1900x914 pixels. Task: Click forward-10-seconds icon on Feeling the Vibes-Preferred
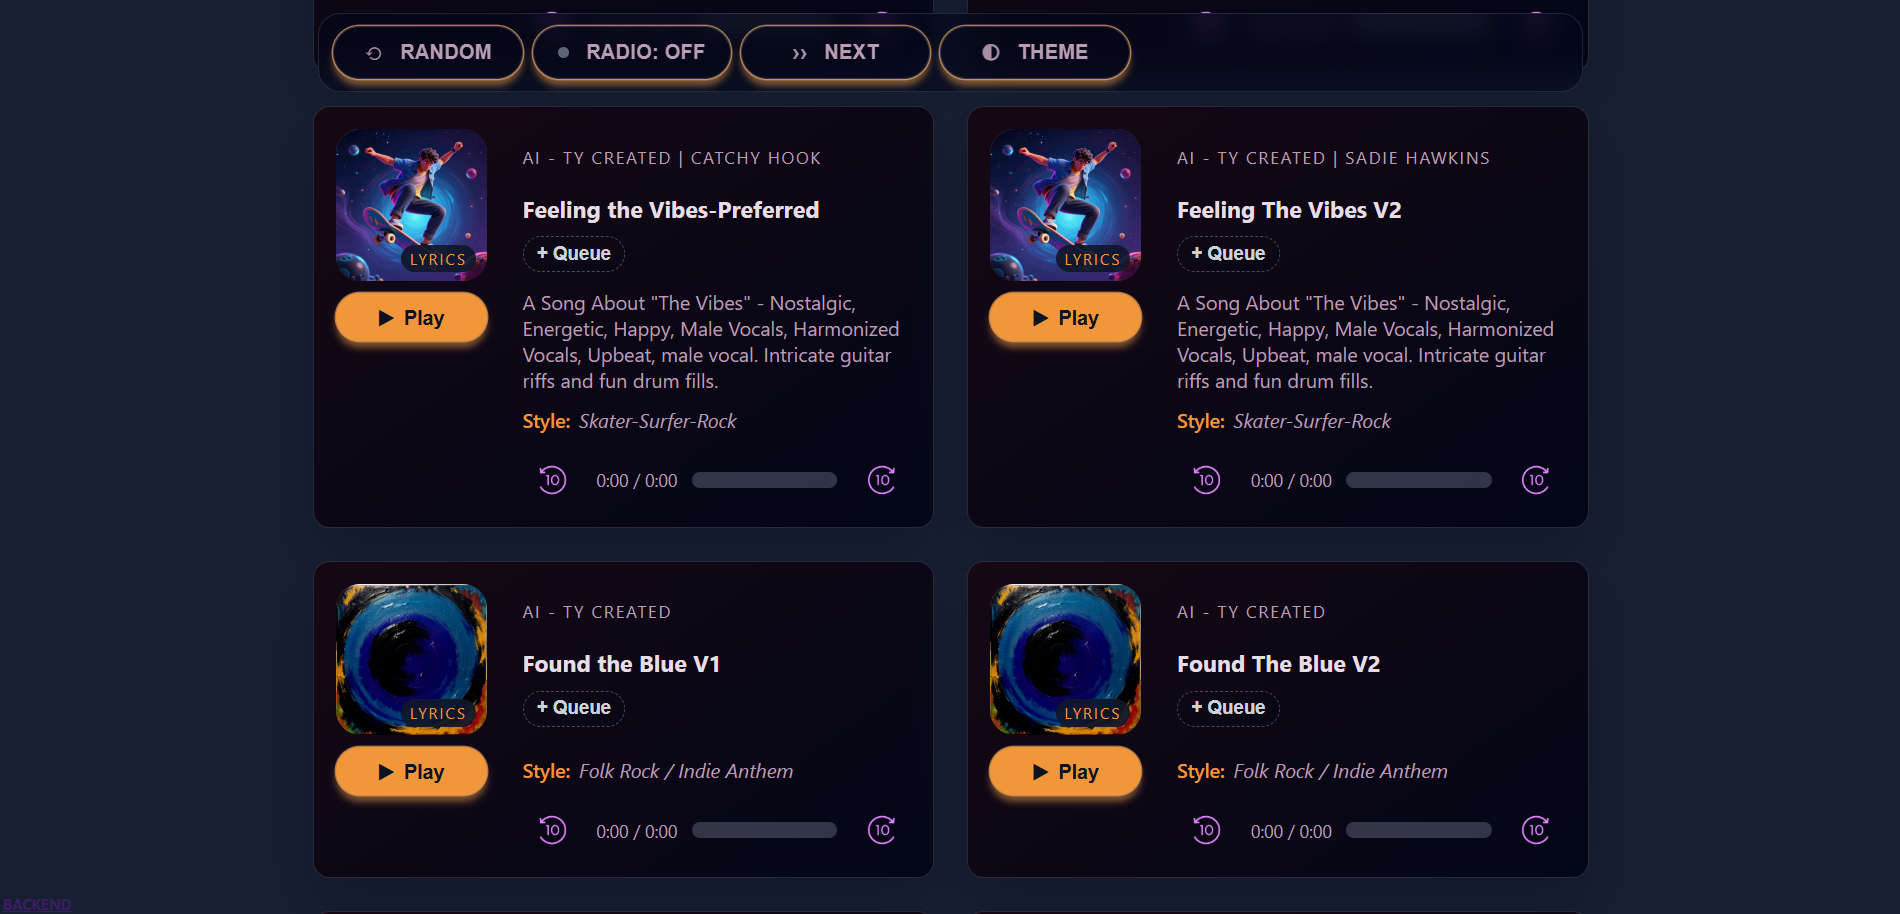click(881, 480)
